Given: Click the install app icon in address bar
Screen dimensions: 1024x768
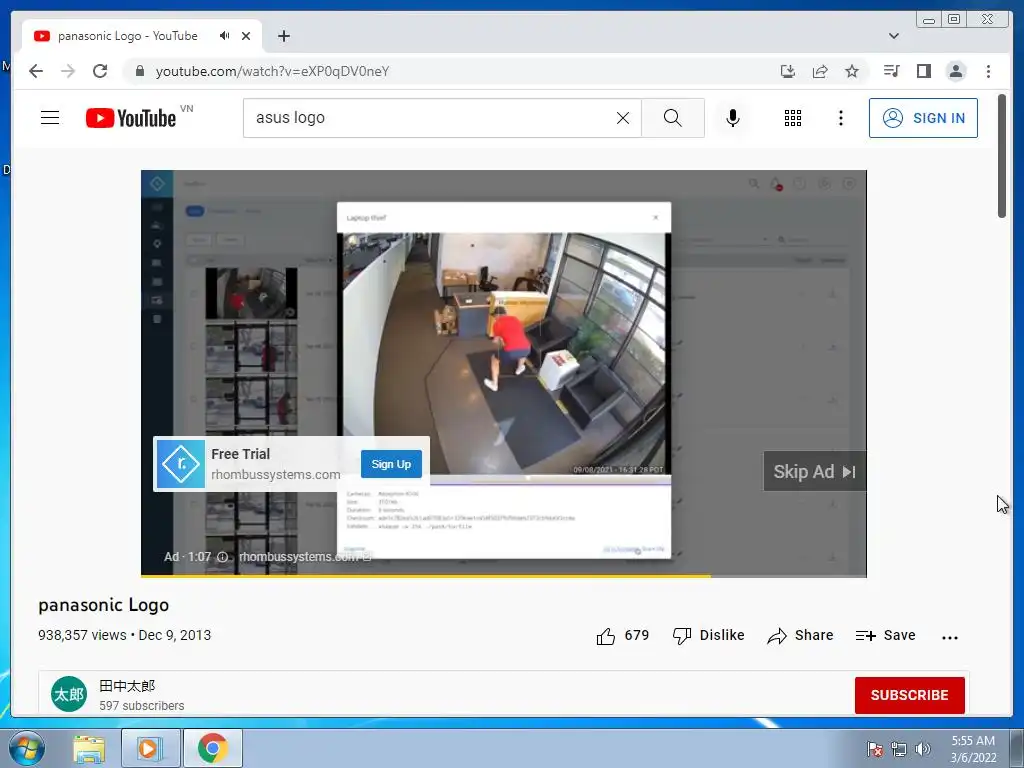Looking at the screenshot, I should (788, 71).
